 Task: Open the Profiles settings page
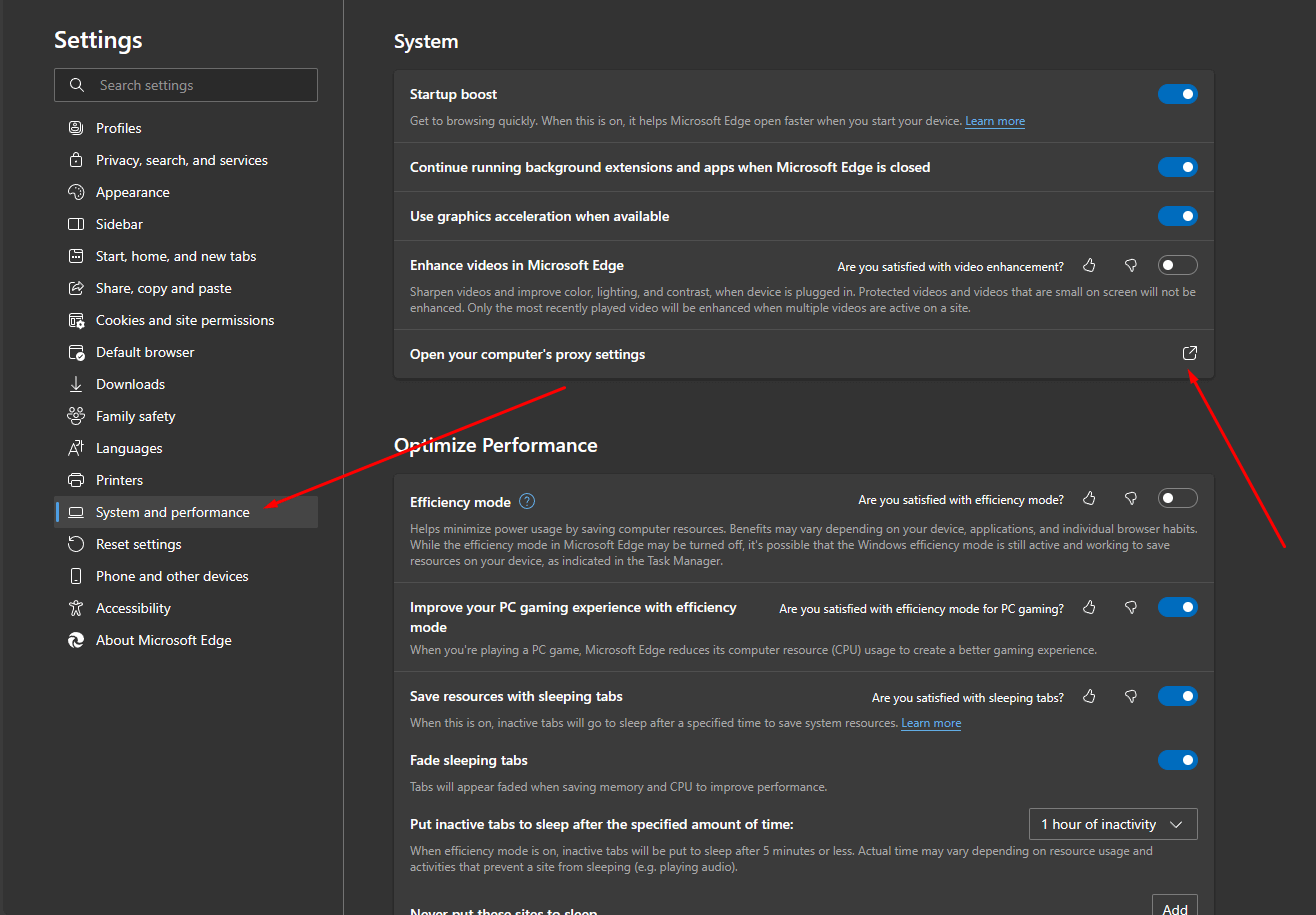pyautogui.click(x=186, y=128)
